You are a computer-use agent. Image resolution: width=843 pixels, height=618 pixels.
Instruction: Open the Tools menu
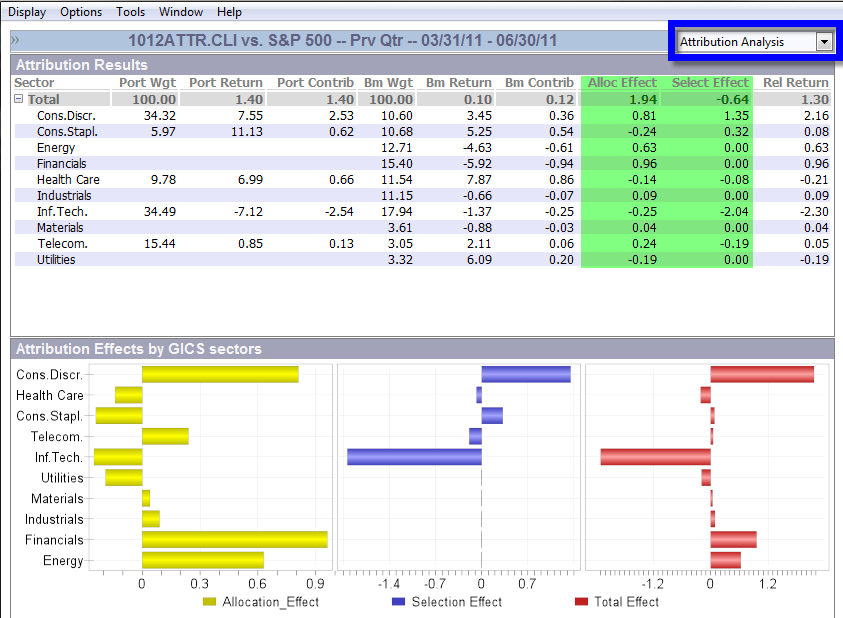coord(130,11)
